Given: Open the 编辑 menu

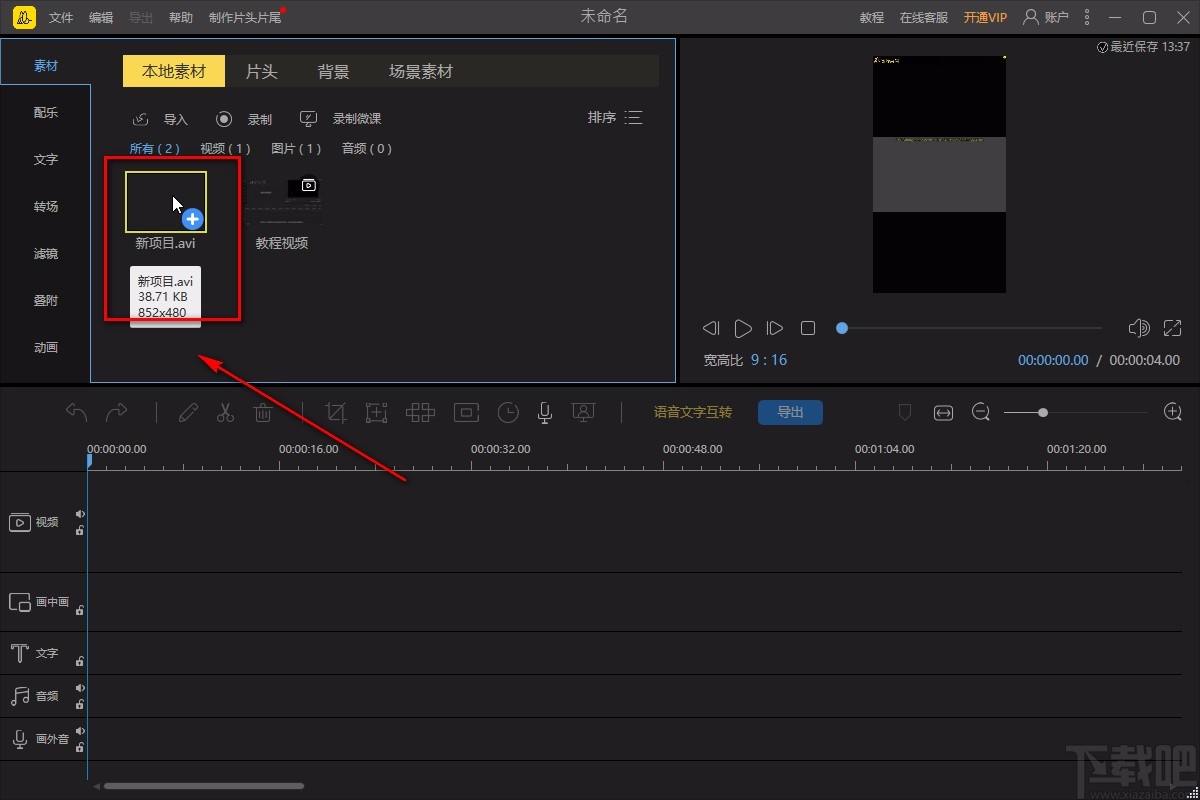Looking at the screenshot, I should (x=101, y=18).
